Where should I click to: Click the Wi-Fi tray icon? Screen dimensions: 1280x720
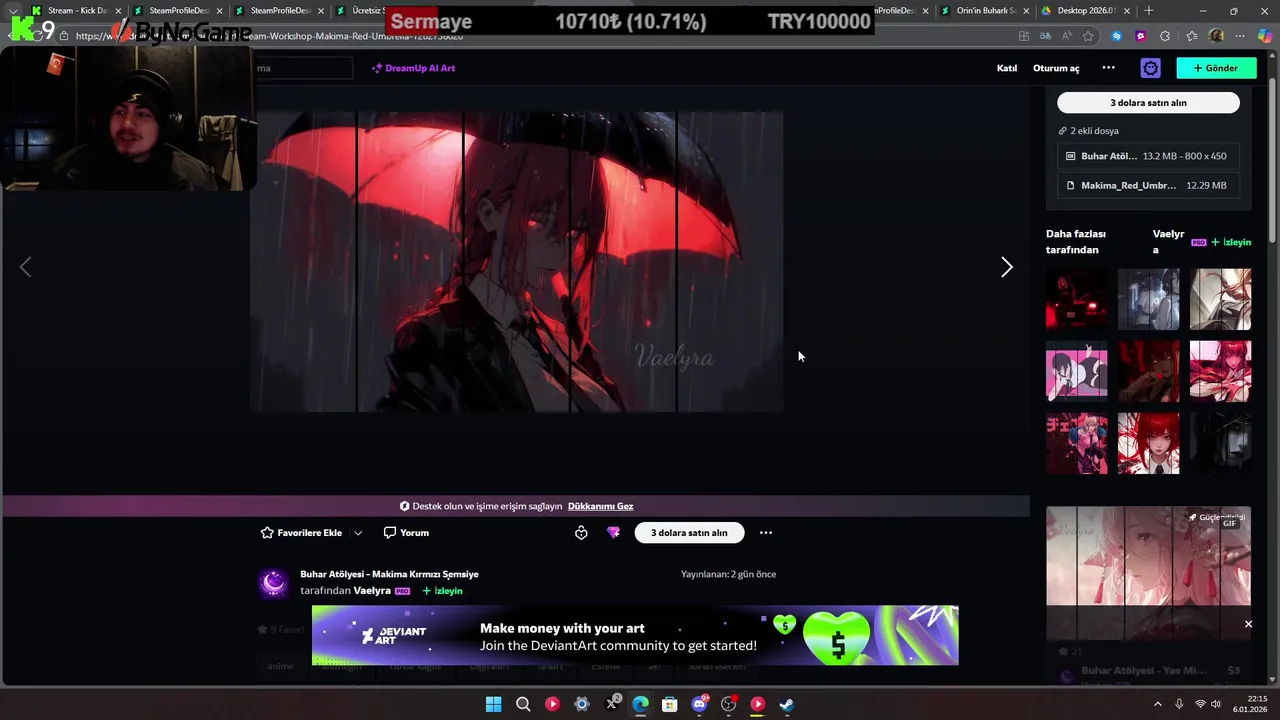click(x=1200, y=704)
